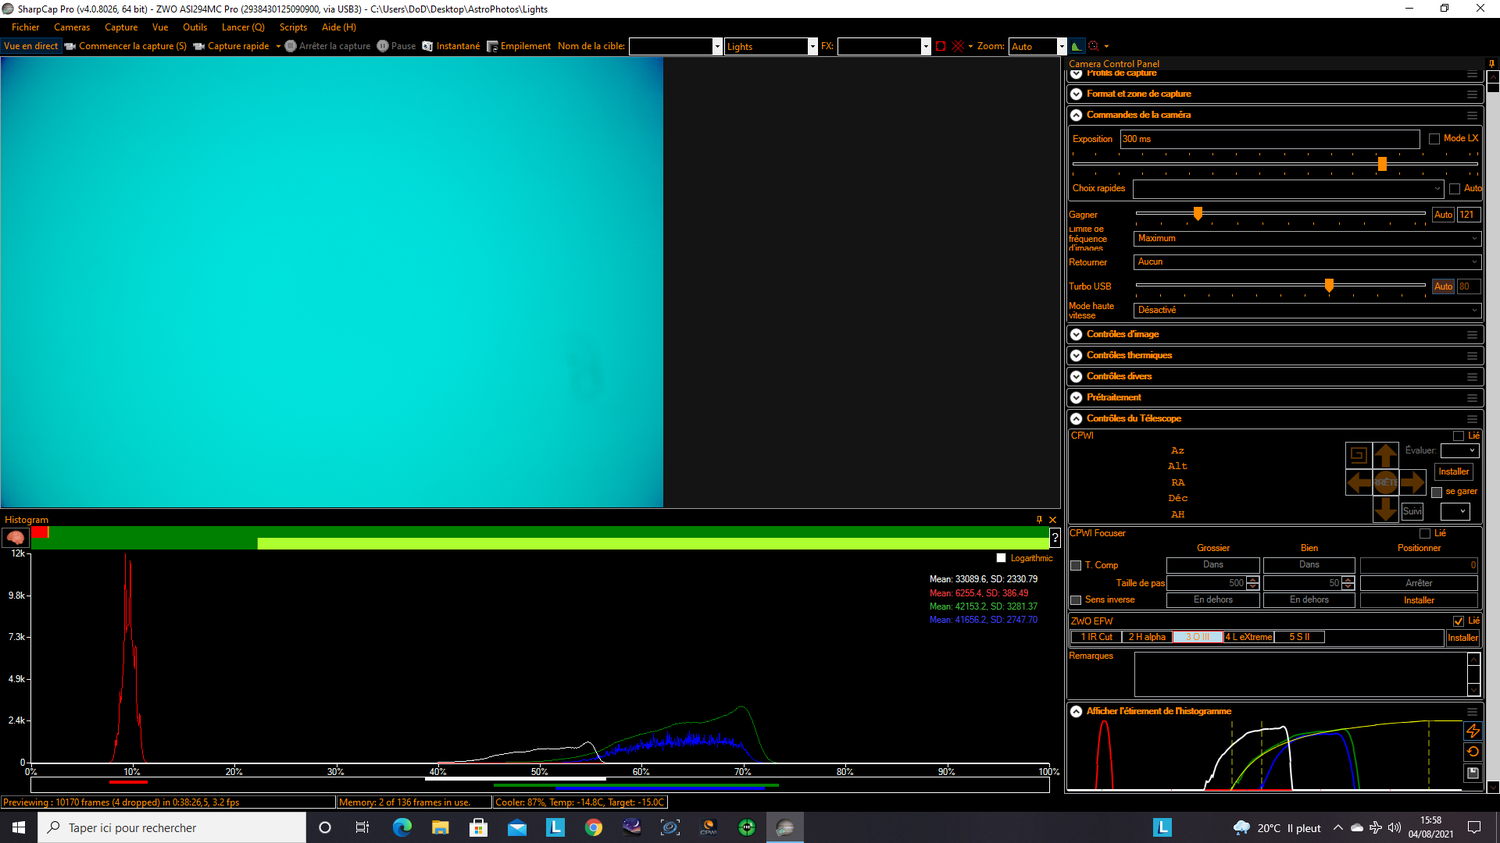Reset histogram stretch with circular arrow icon
Screen dimensions: 1500x843
tap(1471, 751)
